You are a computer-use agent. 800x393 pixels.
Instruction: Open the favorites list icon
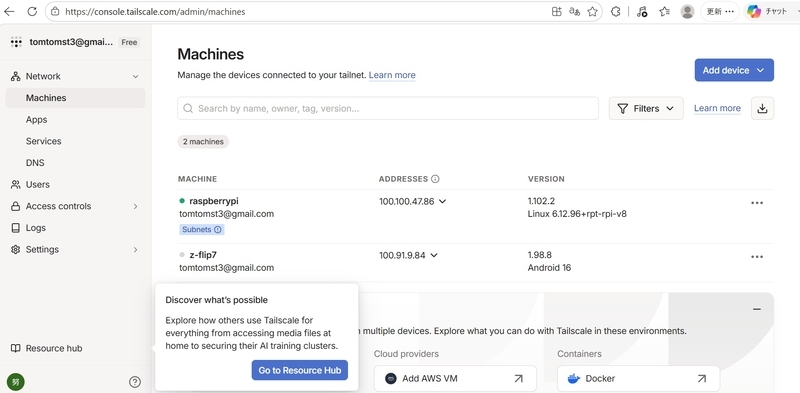(664, 11)
